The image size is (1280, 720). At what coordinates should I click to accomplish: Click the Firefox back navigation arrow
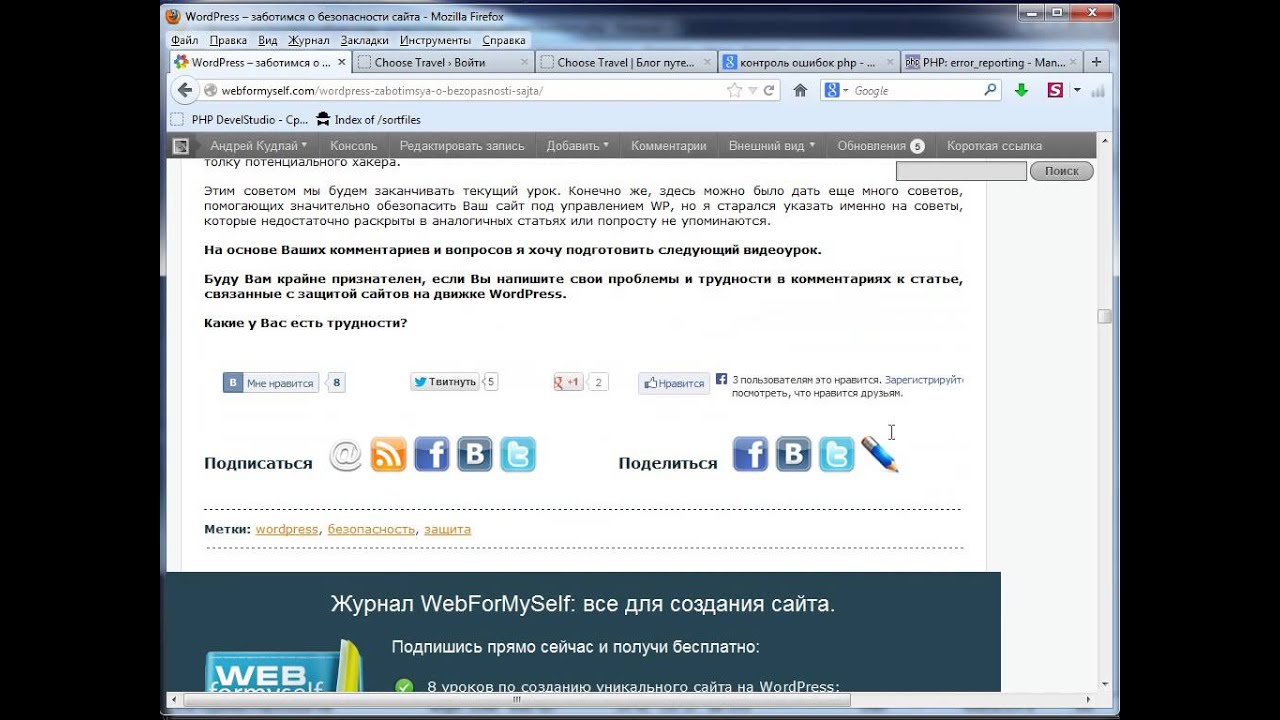click(x=184, y=90)
